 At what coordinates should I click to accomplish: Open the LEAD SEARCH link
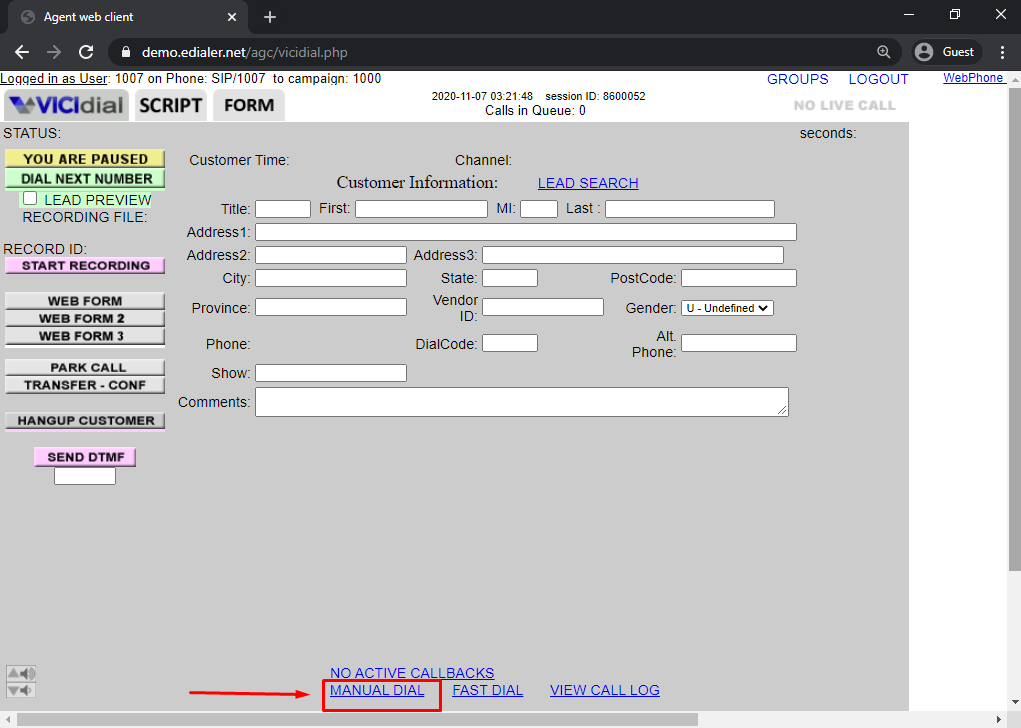pyautogui.click(x=588, y=183)
